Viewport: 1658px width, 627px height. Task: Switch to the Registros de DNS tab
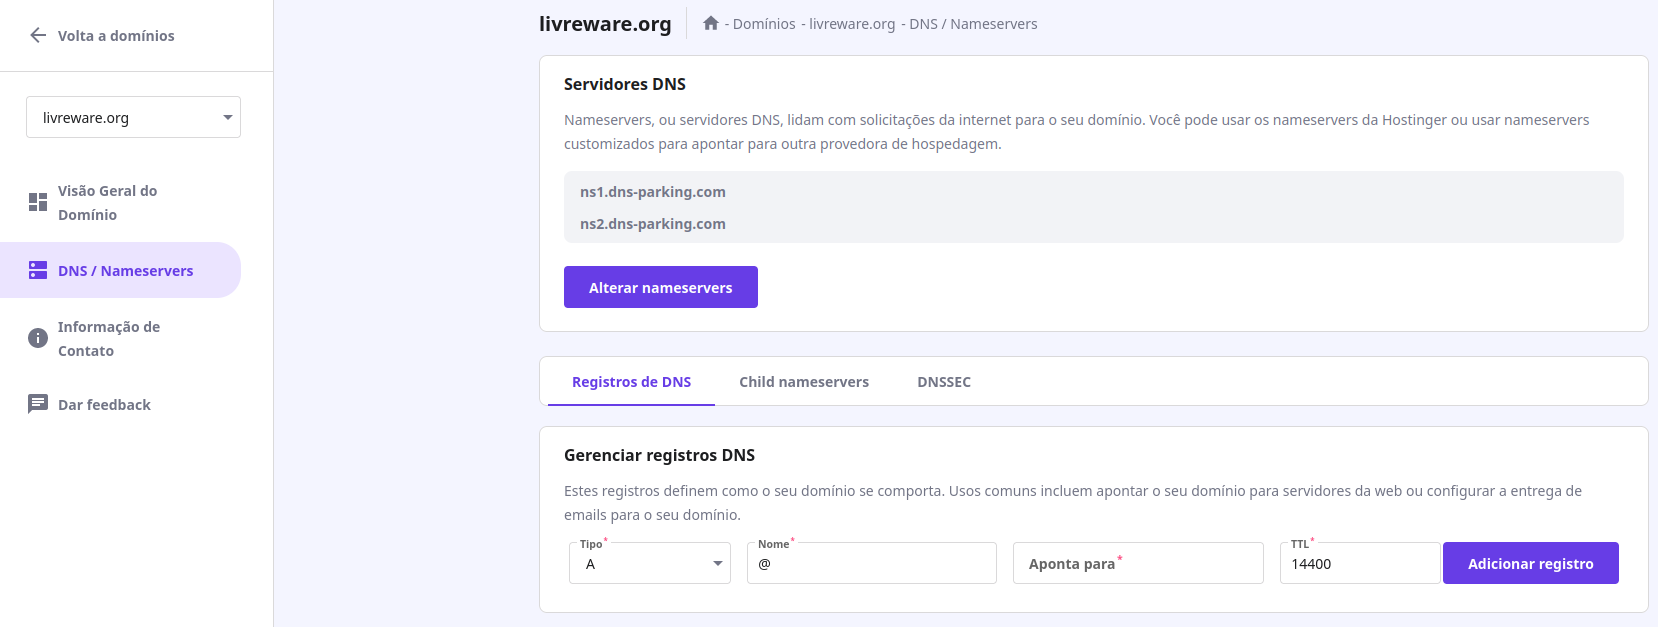[631, 382]
